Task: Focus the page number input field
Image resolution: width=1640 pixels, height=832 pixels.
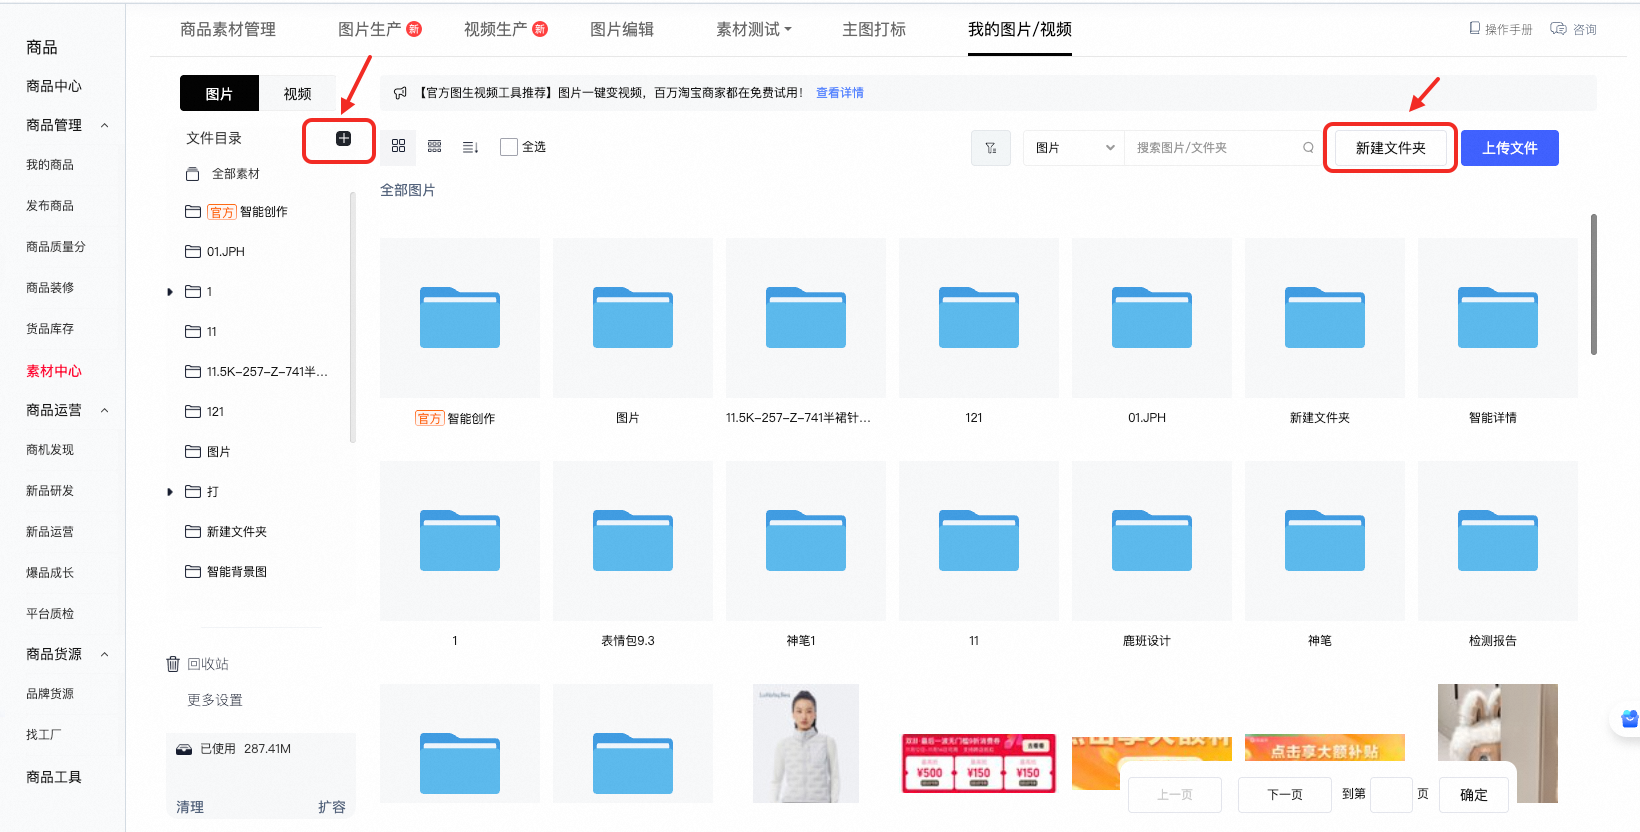Action: point(1390,795)
